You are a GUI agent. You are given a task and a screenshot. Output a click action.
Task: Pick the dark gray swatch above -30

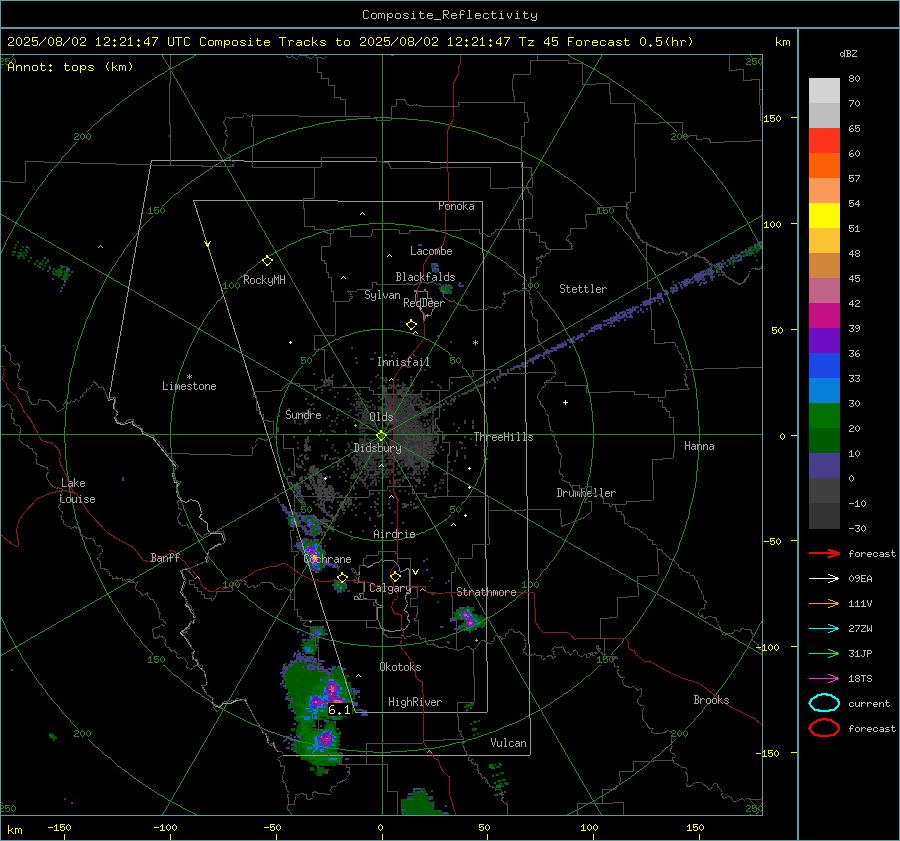pyautogui.click(x=824, y=516)
